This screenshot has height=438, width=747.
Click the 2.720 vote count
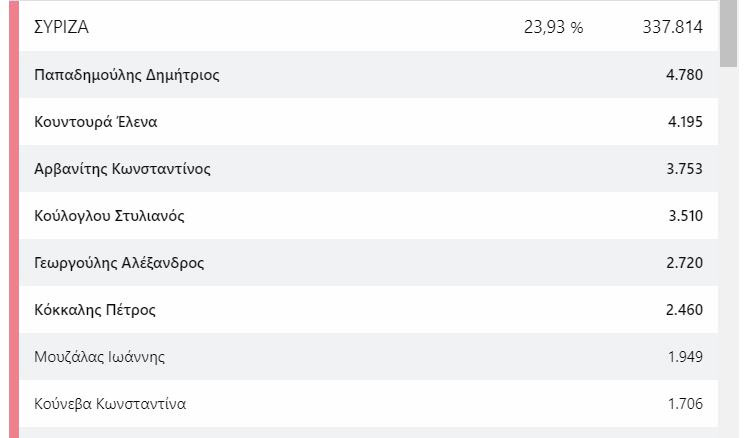tap(684, 263)
